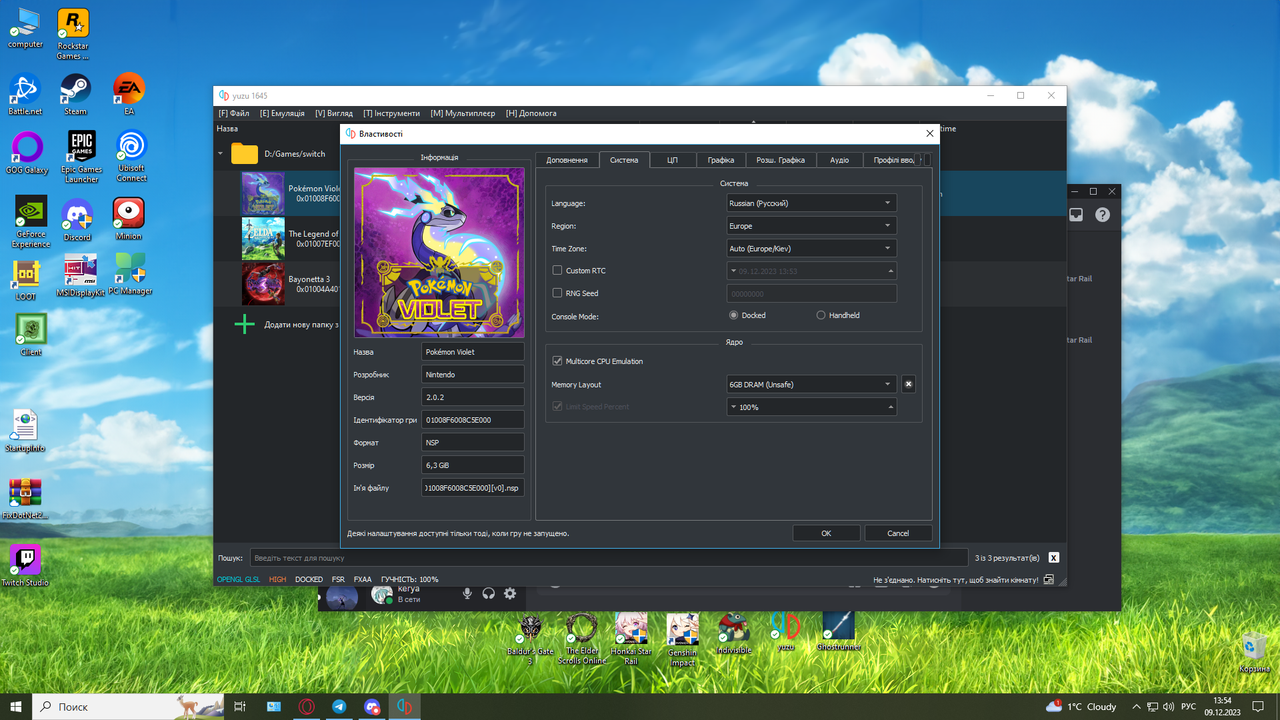Restore default Memory Layout button
This screenshot has width=1280, height=720.
tap(908, 384)
